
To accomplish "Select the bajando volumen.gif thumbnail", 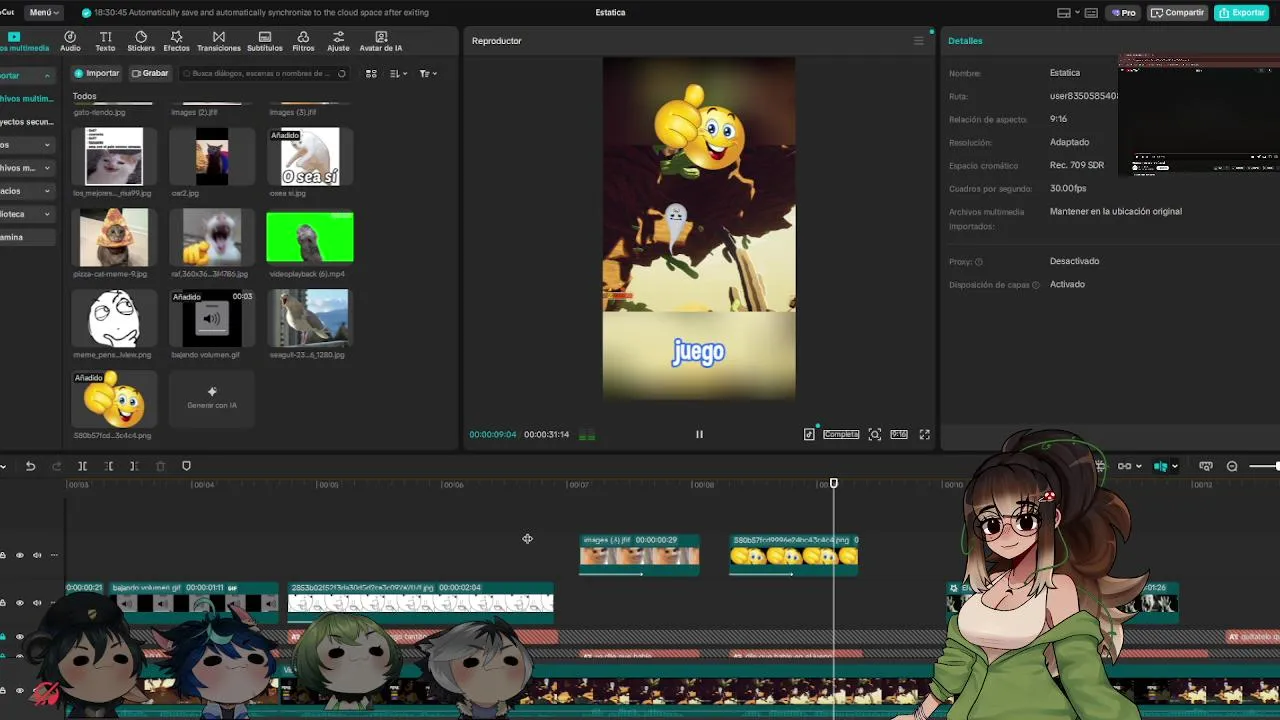I will [212, 318].
